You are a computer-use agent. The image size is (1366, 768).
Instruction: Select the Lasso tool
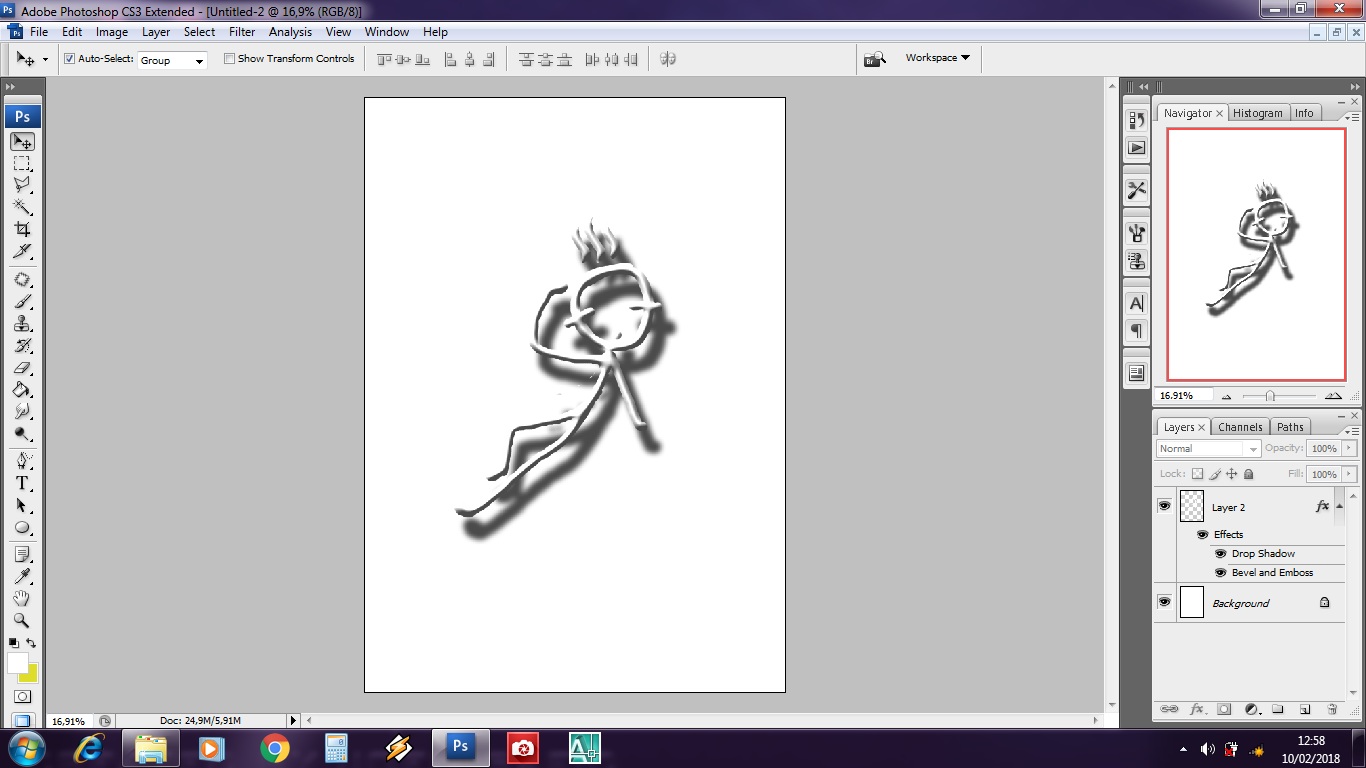tap(22, 186)
